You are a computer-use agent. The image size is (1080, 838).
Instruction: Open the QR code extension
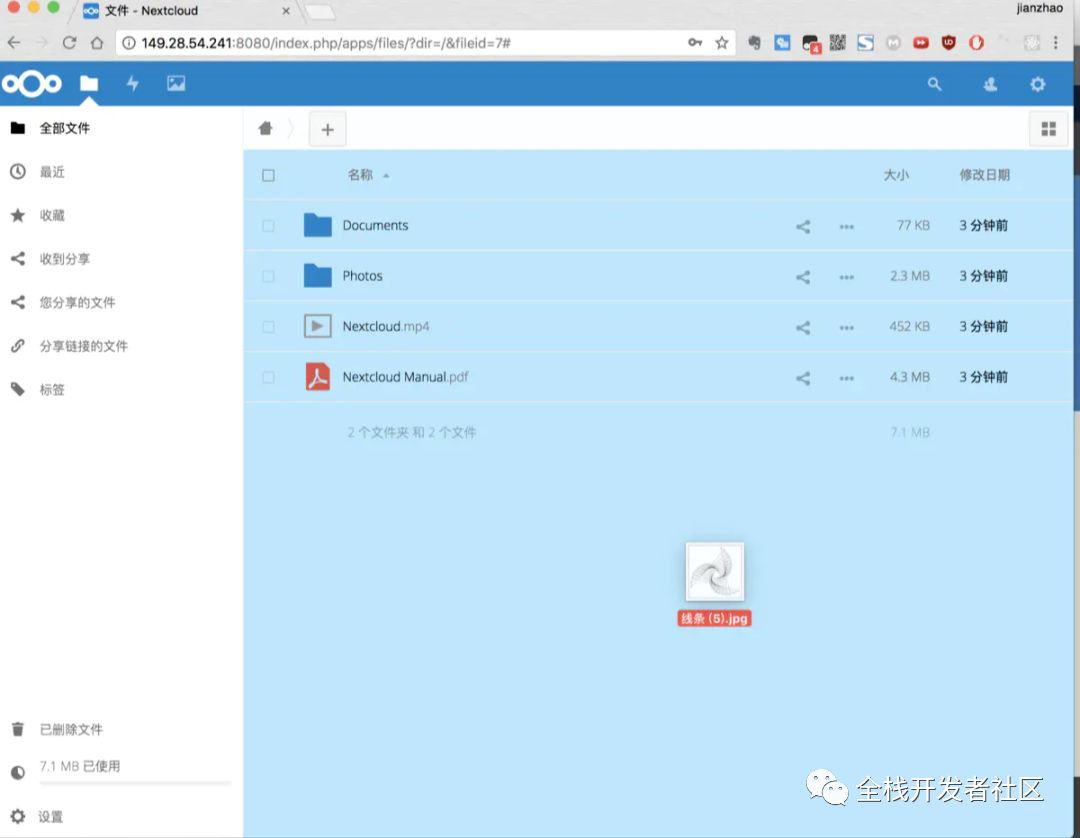(x=838, y=43)
